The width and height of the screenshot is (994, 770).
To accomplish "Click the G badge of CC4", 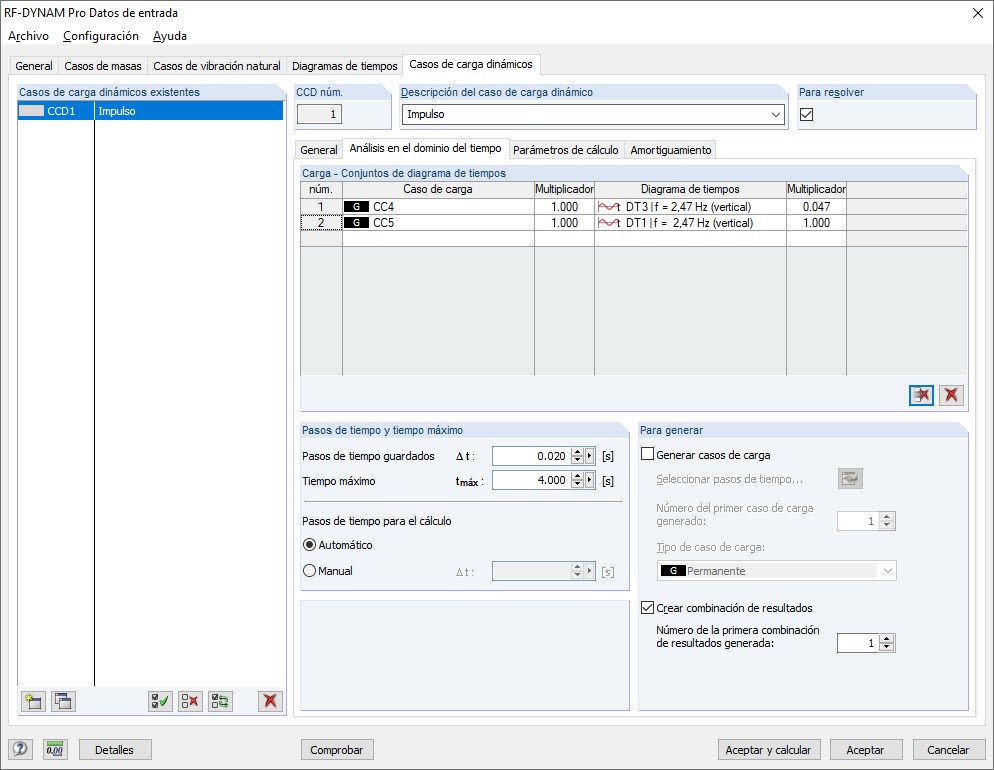I will click(x=356, y=207).
